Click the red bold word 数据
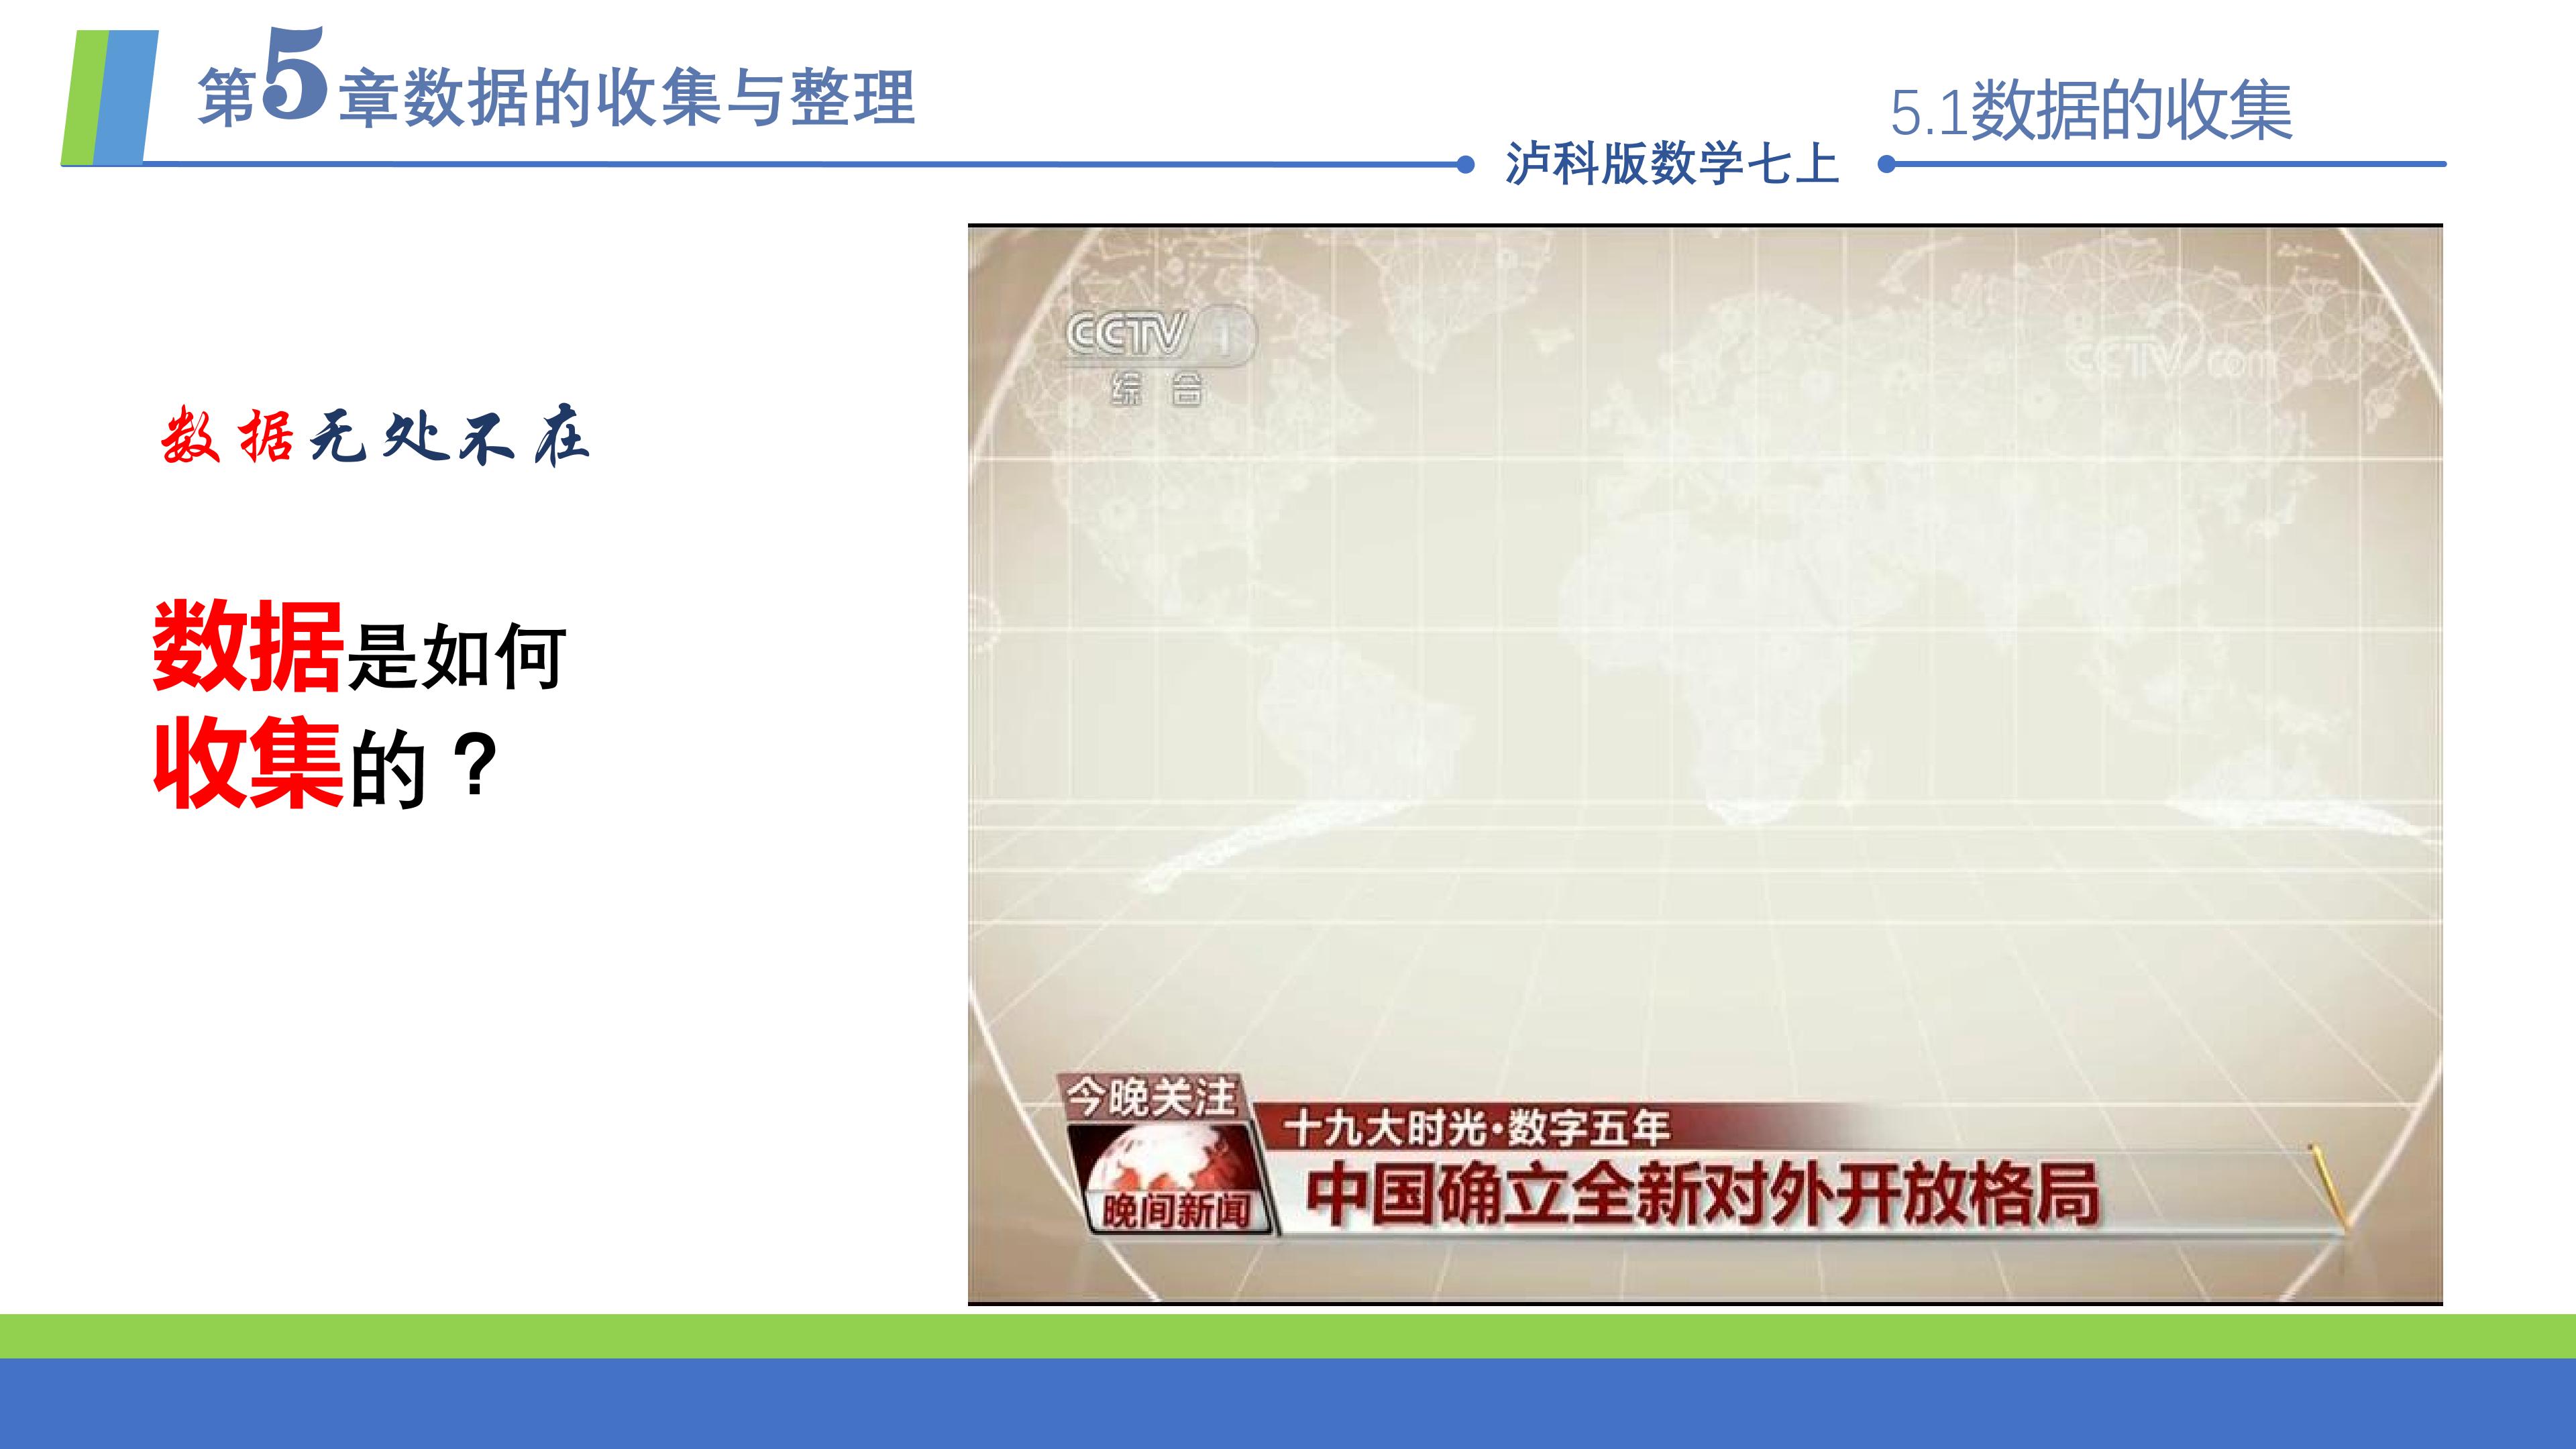The height and width of the screenshot is (1449, 2576). pyautogui.click(x=248, y=647)
